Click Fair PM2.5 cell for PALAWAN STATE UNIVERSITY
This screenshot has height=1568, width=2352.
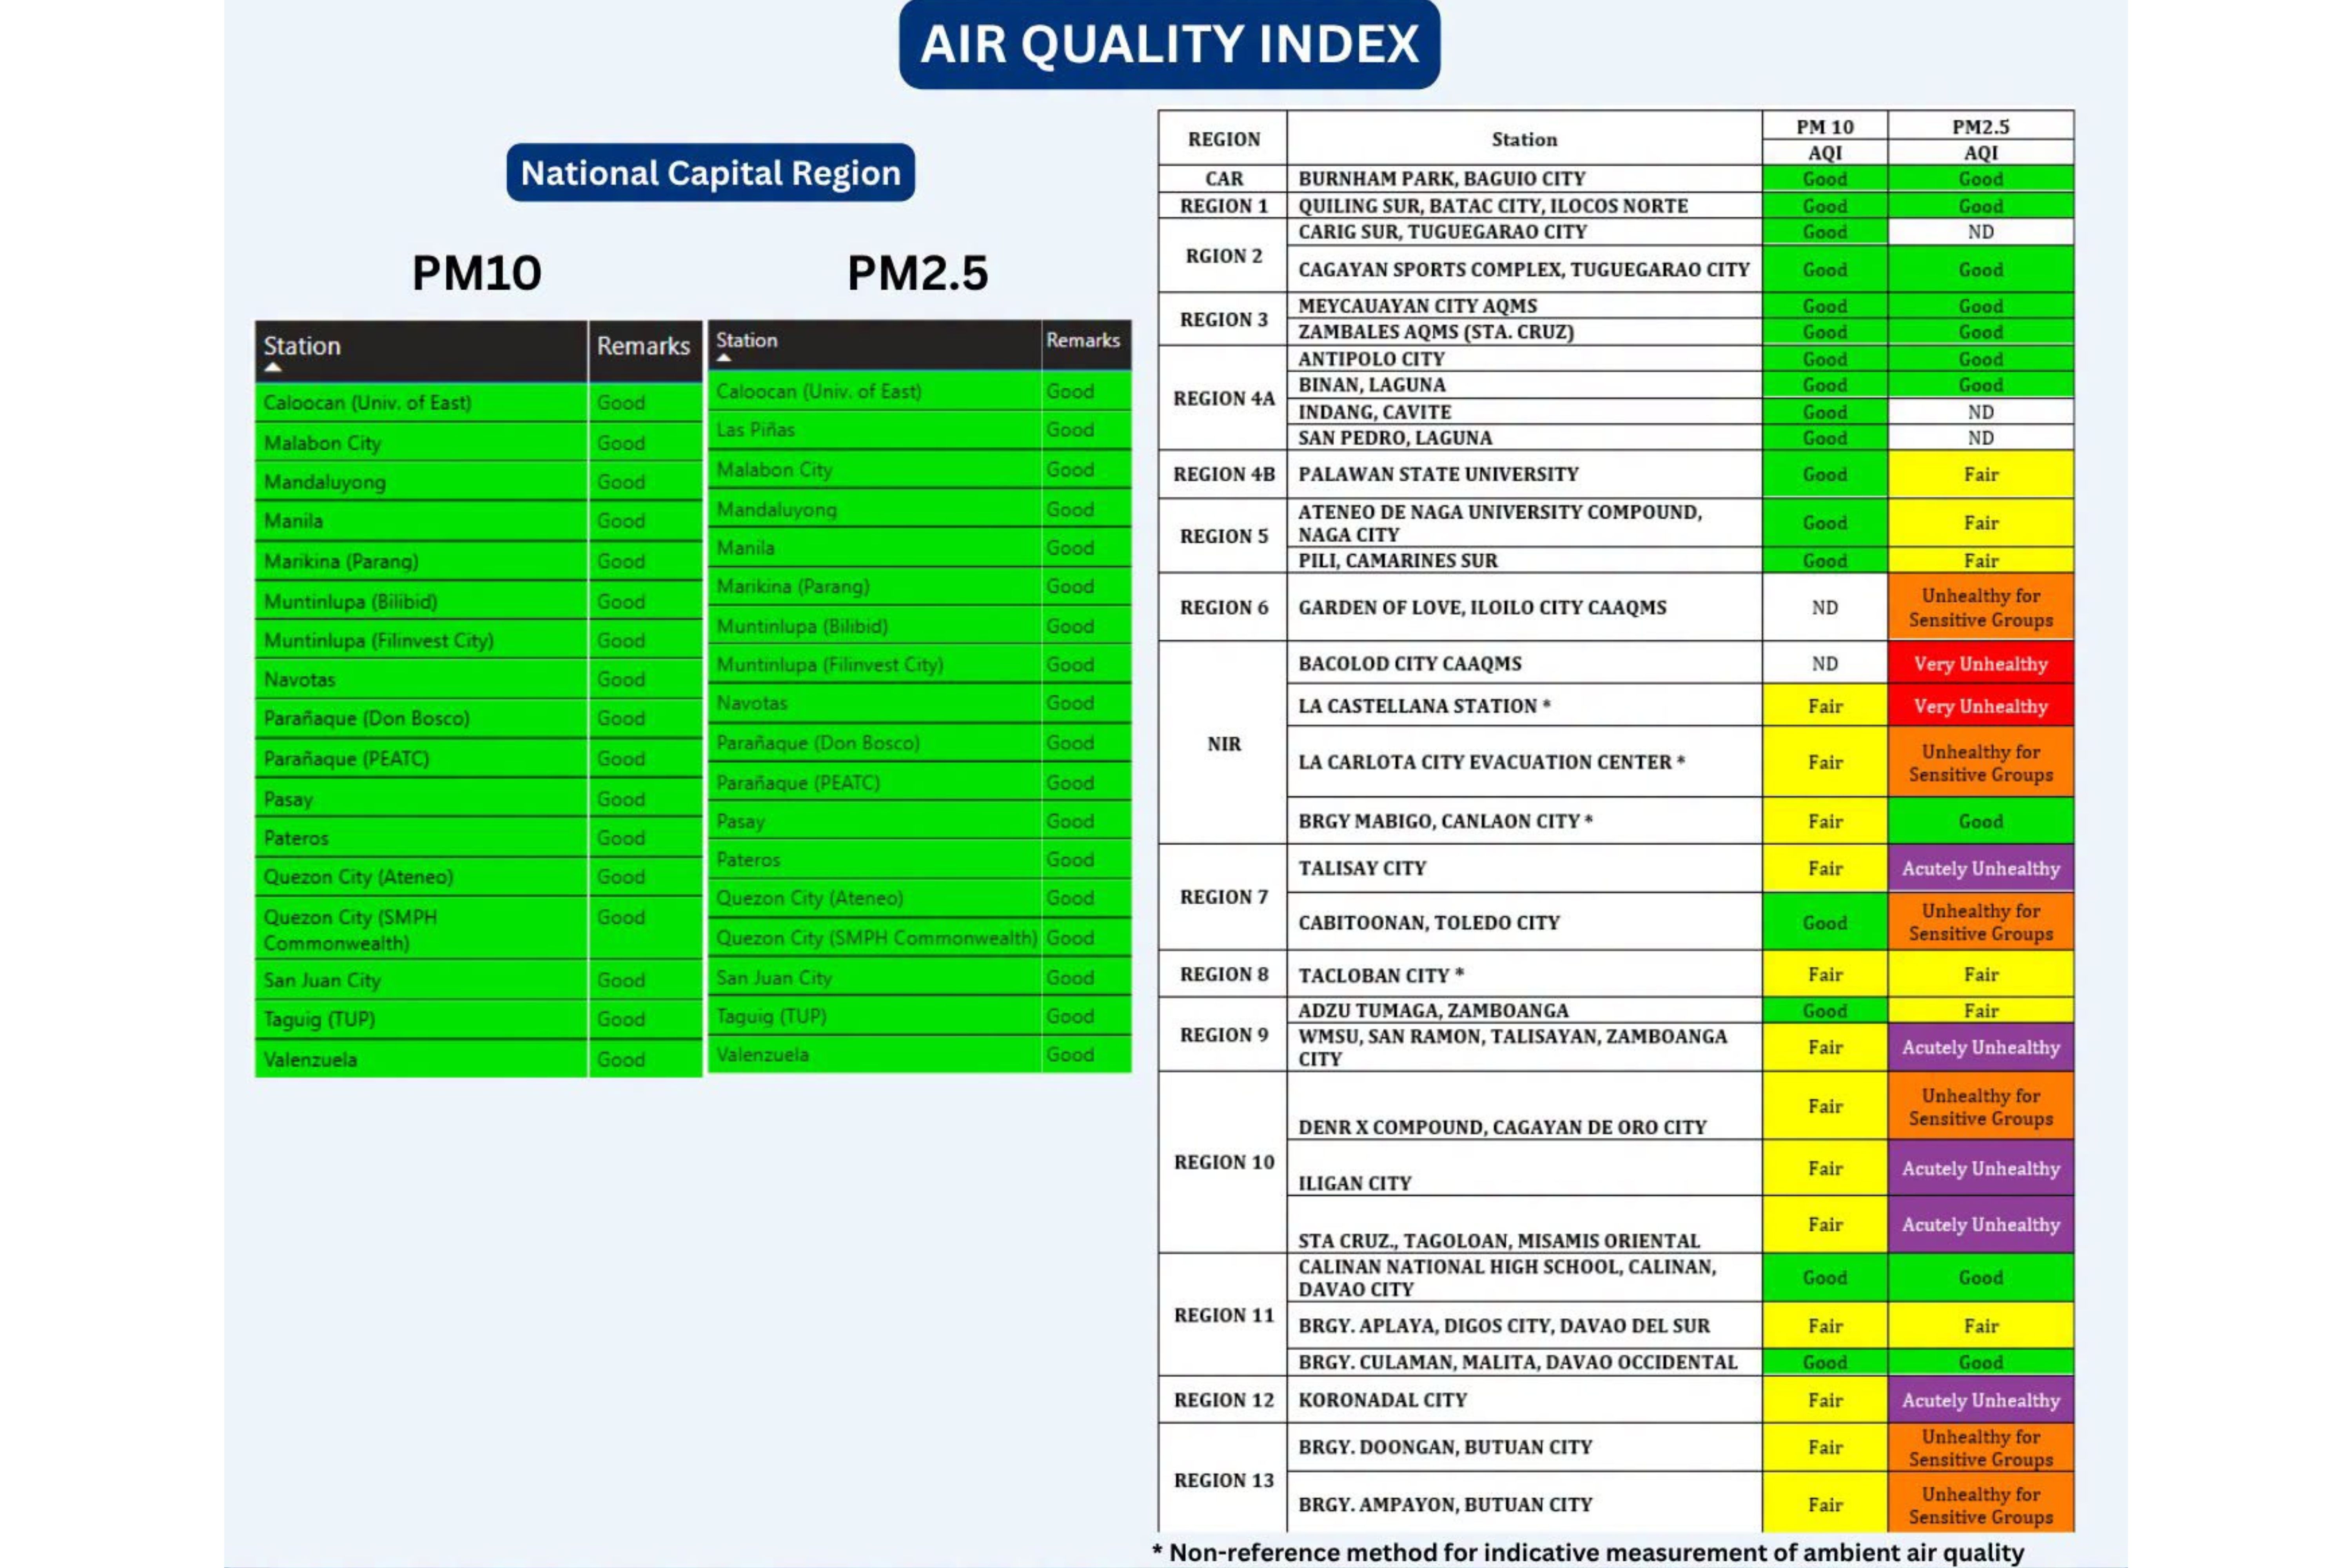(1981, 474)
